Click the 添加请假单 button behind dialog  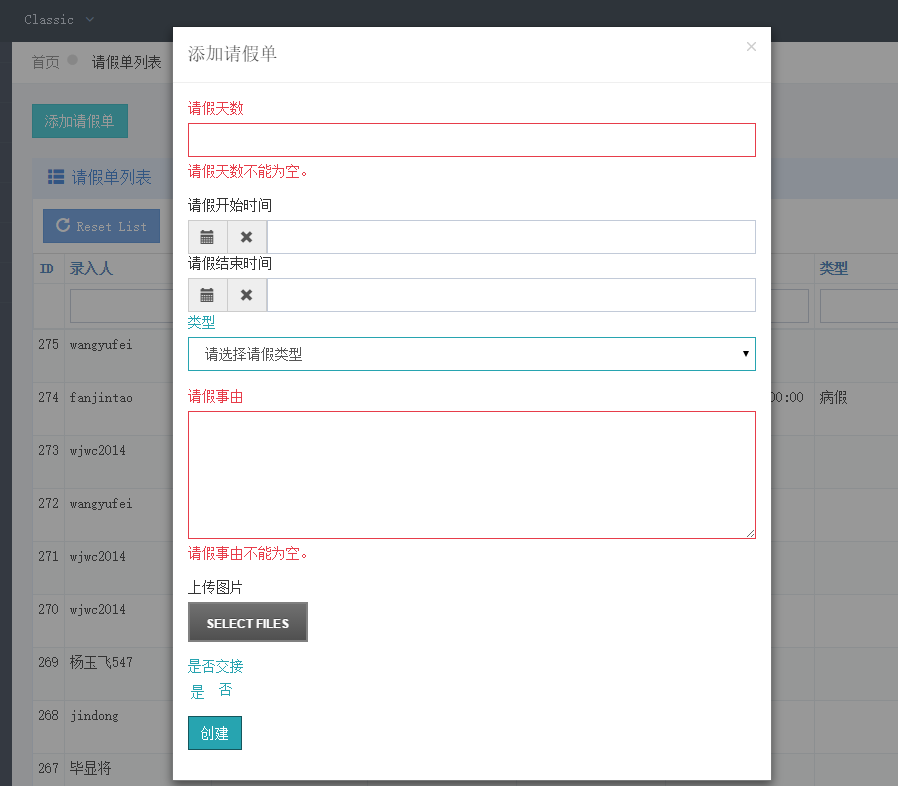tap(79, 121)
